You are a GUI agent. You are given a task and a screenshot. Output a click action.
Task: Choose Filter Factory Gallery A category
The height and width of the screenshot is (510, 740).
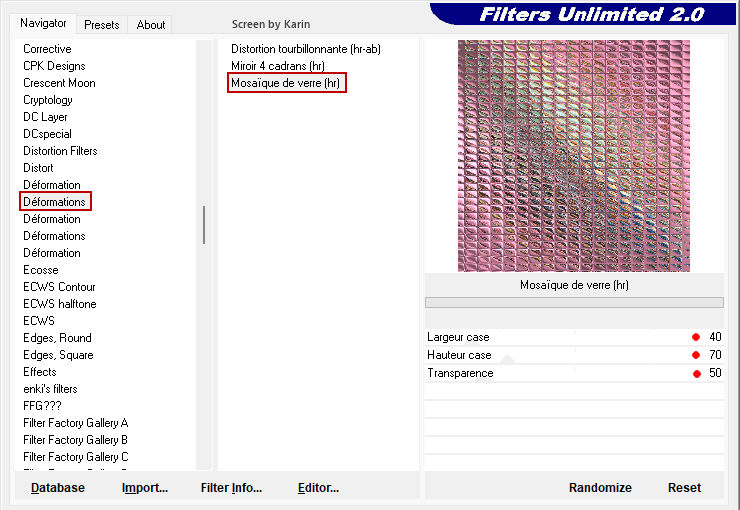75,423
